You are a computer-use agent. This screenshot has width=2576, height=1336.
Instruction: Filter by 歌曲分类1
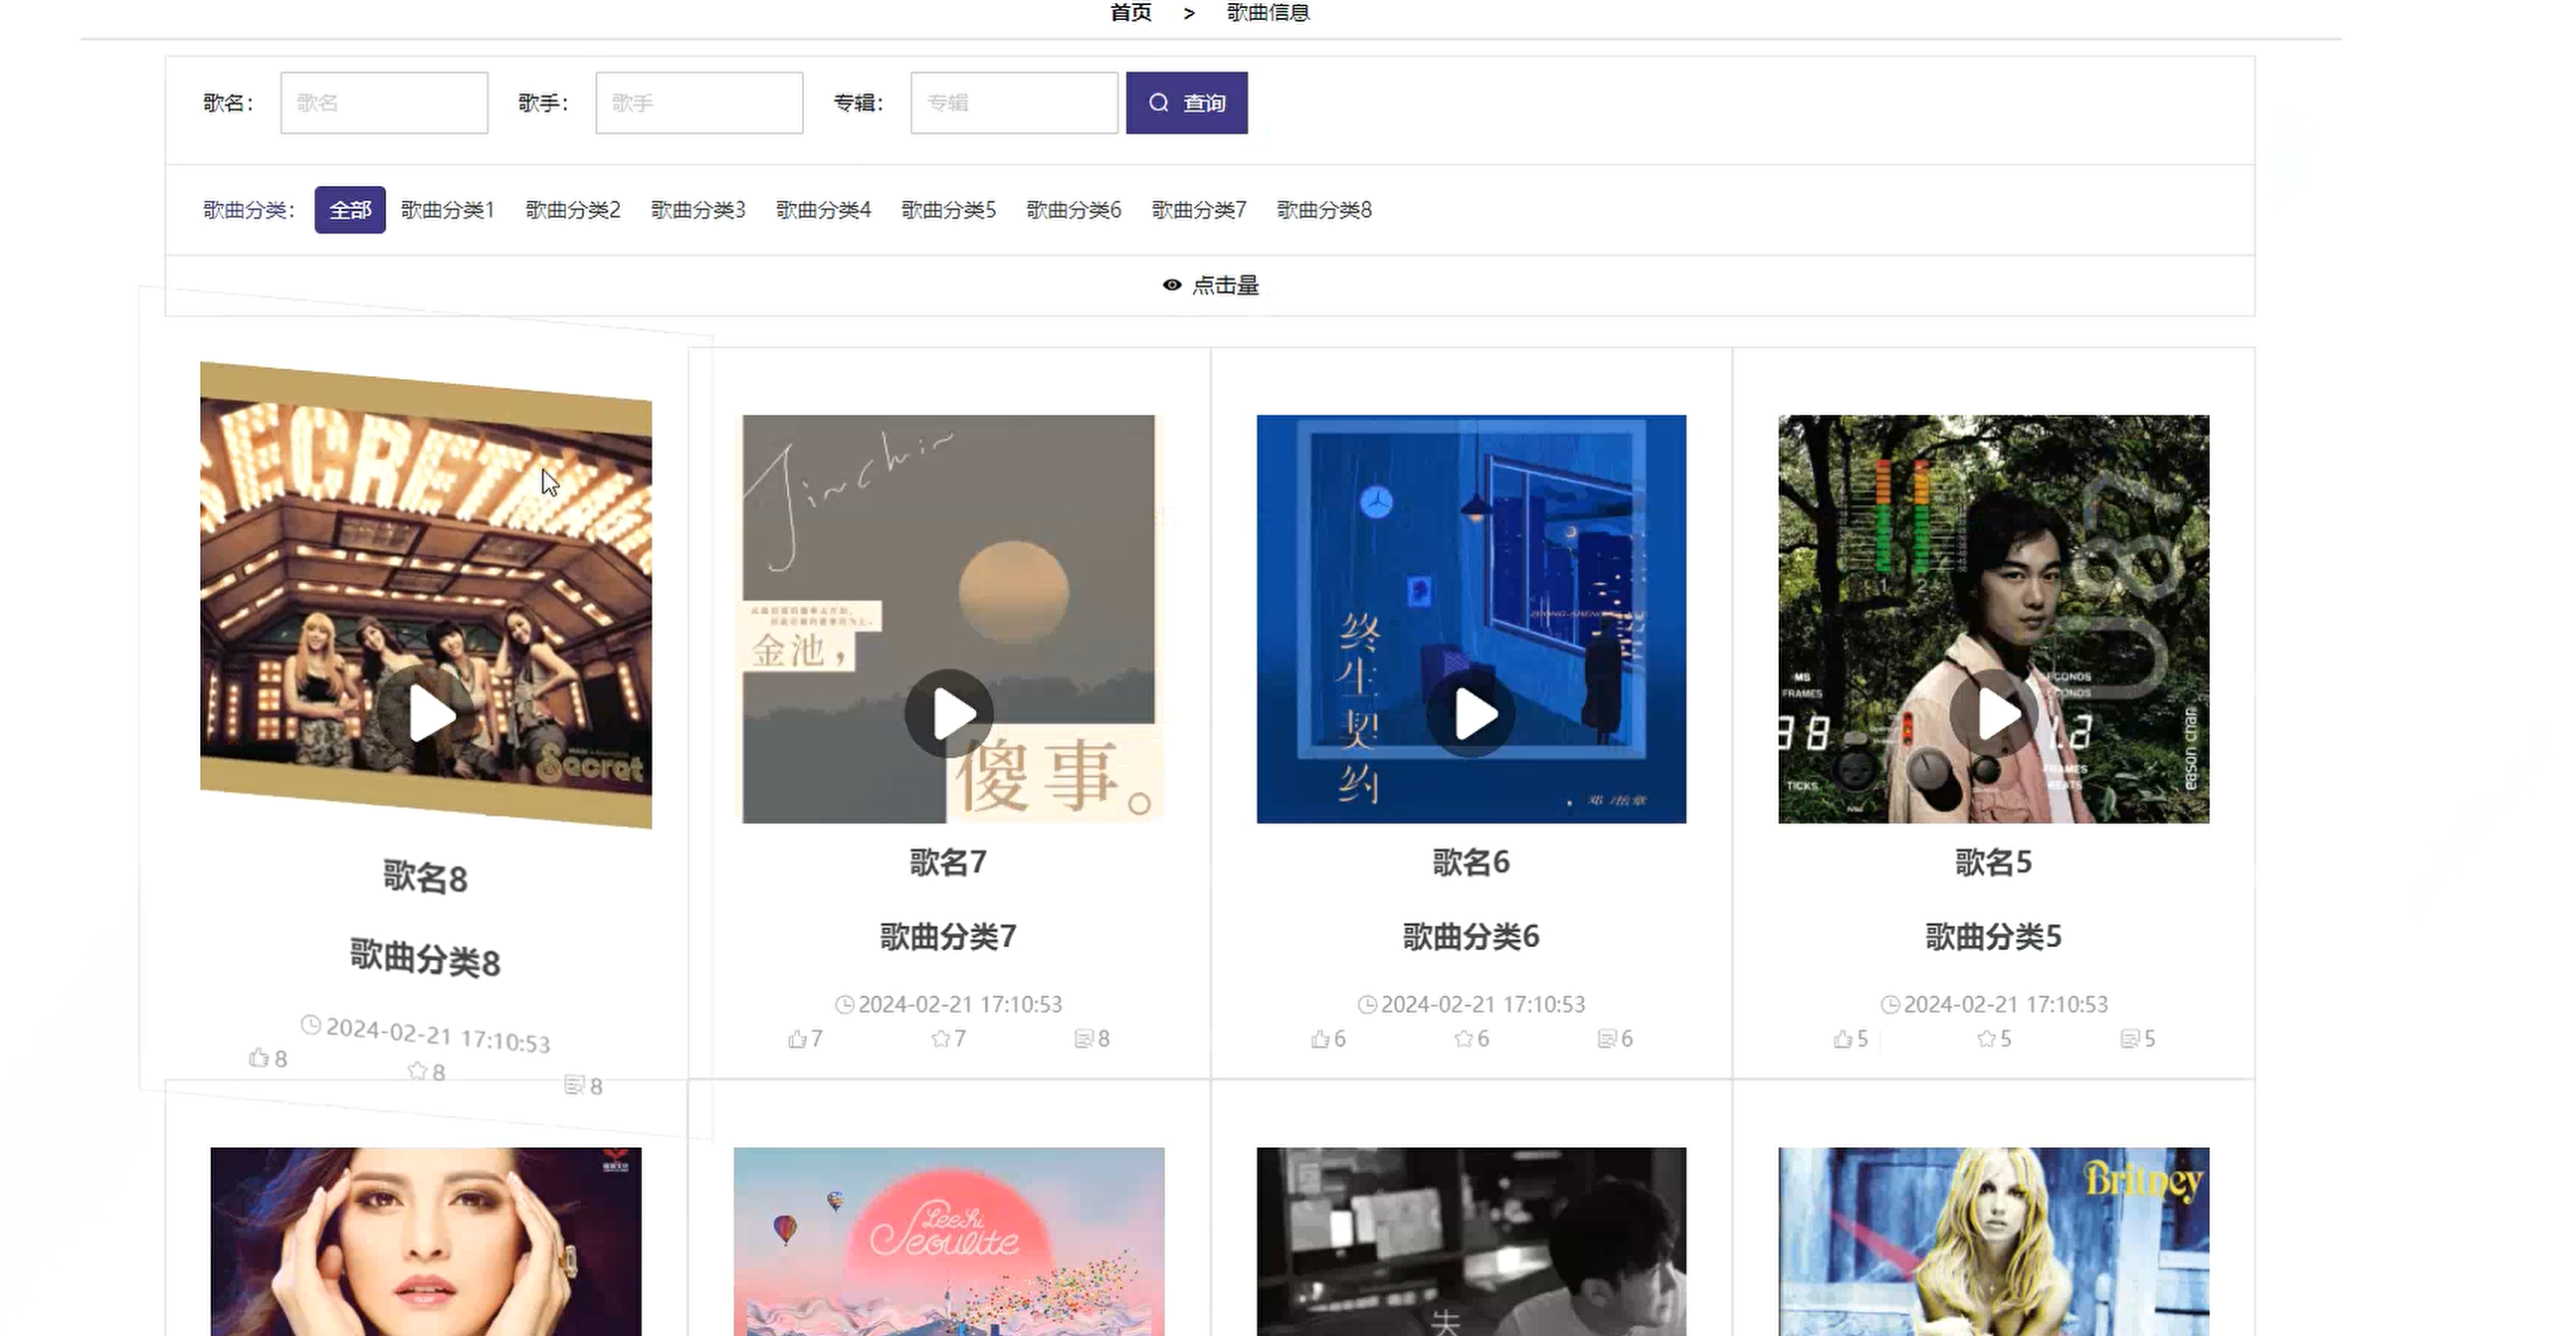(448, 210)
